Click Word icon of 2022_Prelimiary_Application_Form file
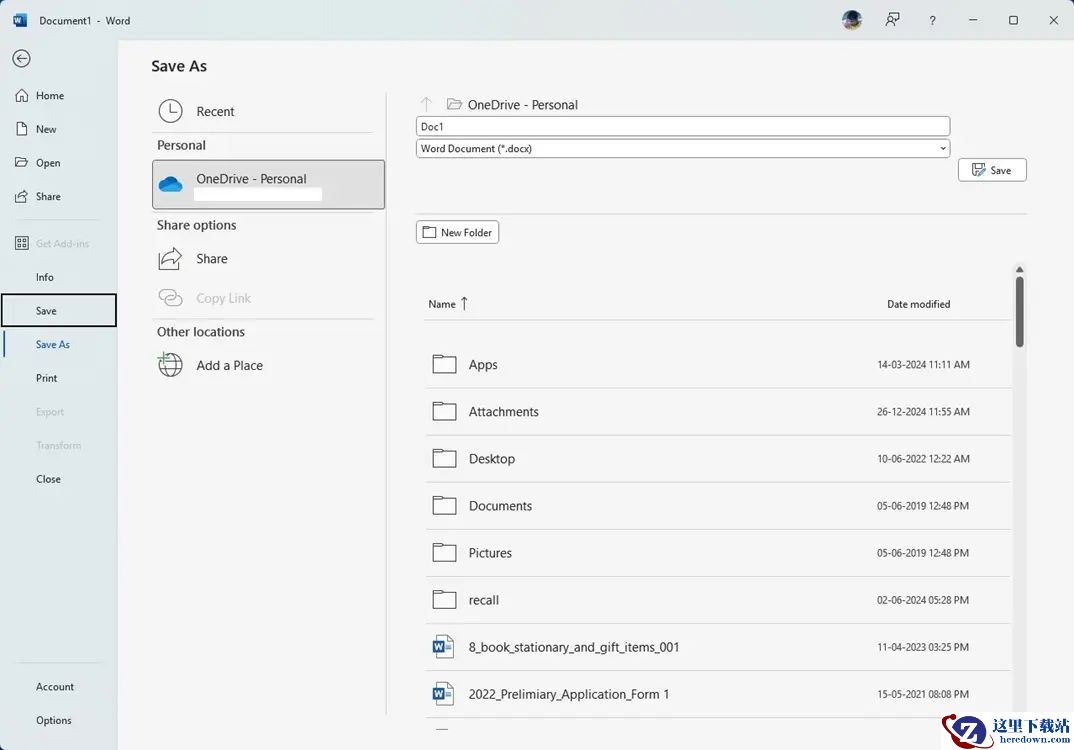Screen dimensions: 1074x750 (x=443, y=694)
